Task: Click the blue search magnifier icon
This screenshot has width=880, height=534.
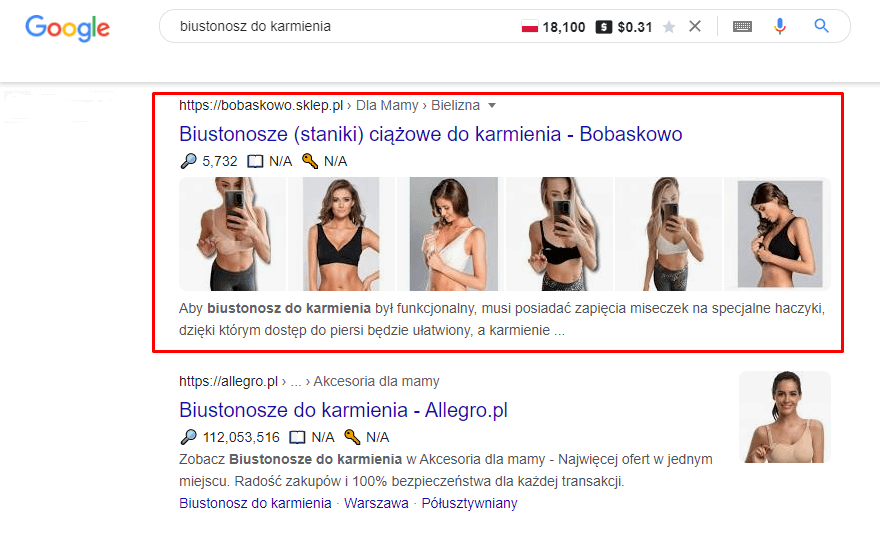Action: (821, 26)
